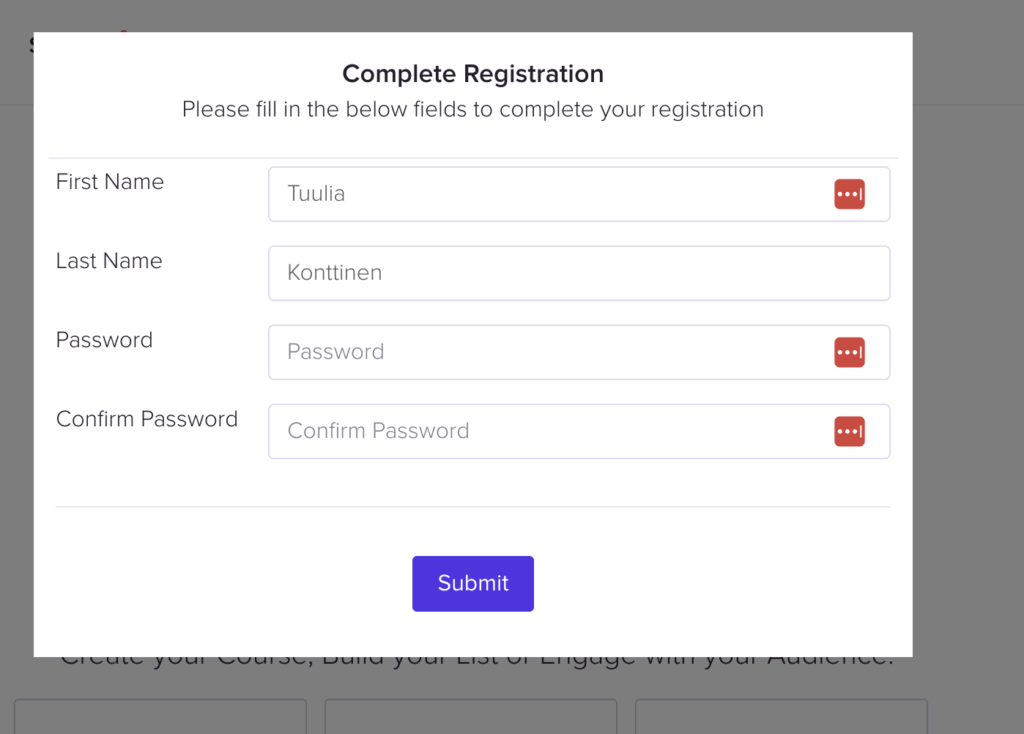Click the password manager icon in Confirm Password field
Viewport: 1024px width, 734px height.
[x=849, y=431]
